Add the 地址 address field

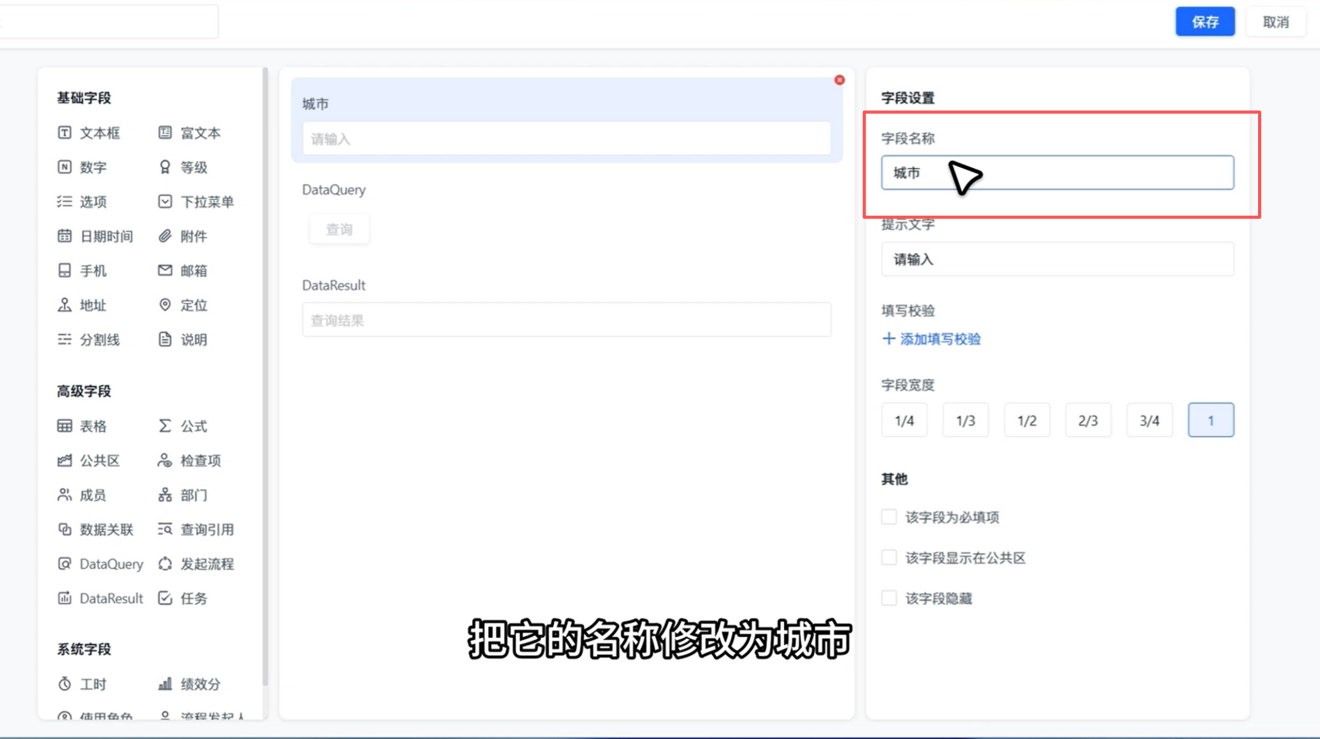pos(82,305)
